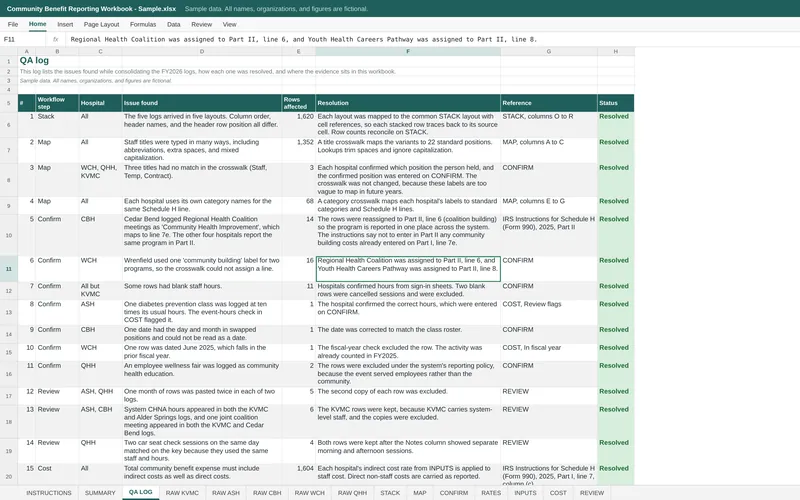
Task: Select hospital cell 'ASH, QHH'
Action: pyautogui.click(x=100, y=396)
